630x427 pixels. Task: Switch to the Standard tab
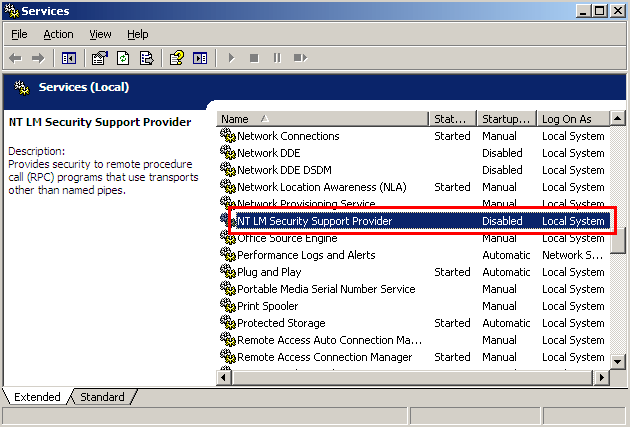(102, 397)
